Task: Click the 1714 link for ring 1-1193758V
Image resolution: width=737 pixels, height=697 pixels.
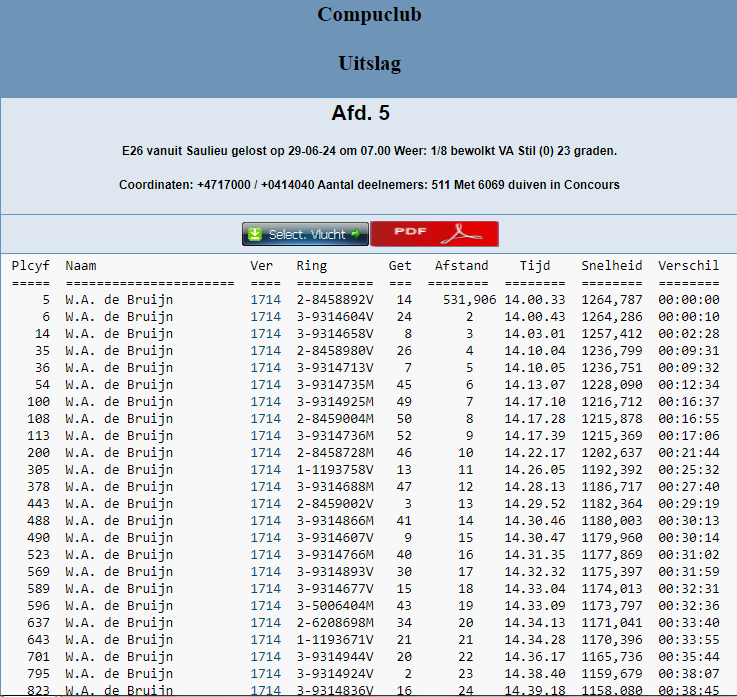Action: tap(265, 469)
